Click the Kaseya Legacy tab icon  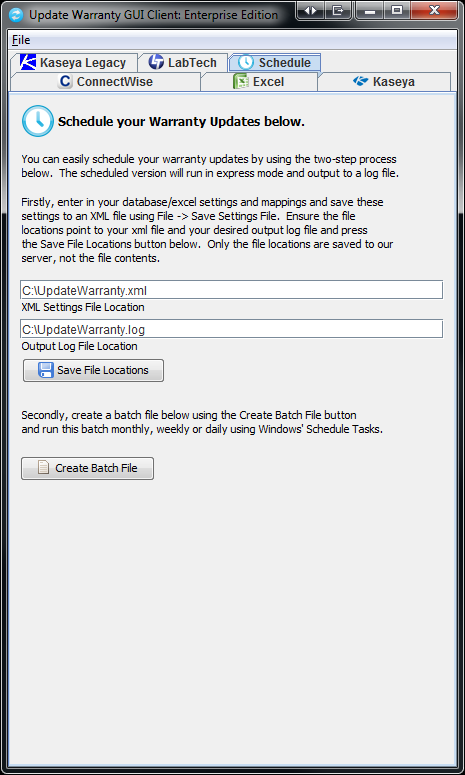point(28,62)
